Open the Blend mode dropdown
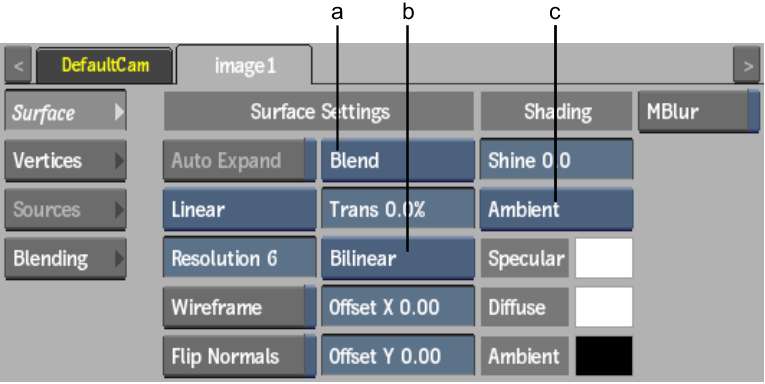This screenshot has width=765, height=384. pyautogui.click(x=398, y=161)
